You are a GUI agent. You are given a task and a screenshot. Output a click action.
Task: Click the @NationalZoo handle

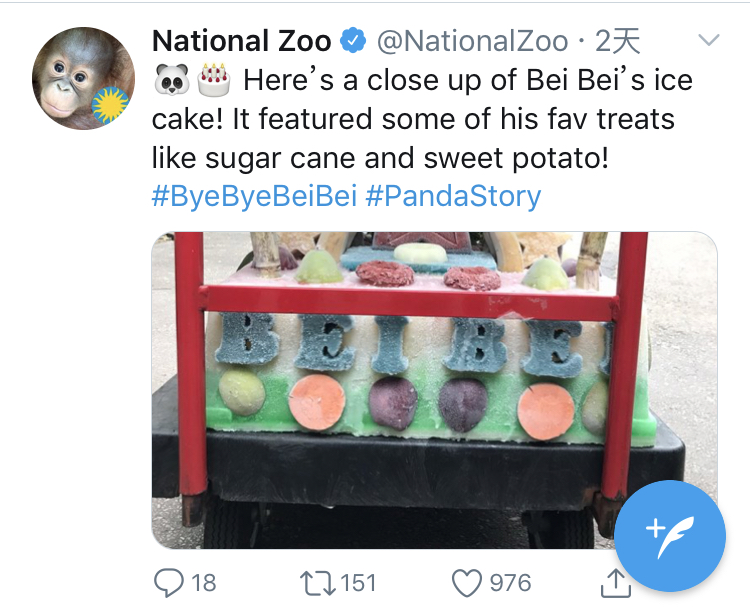472,41
